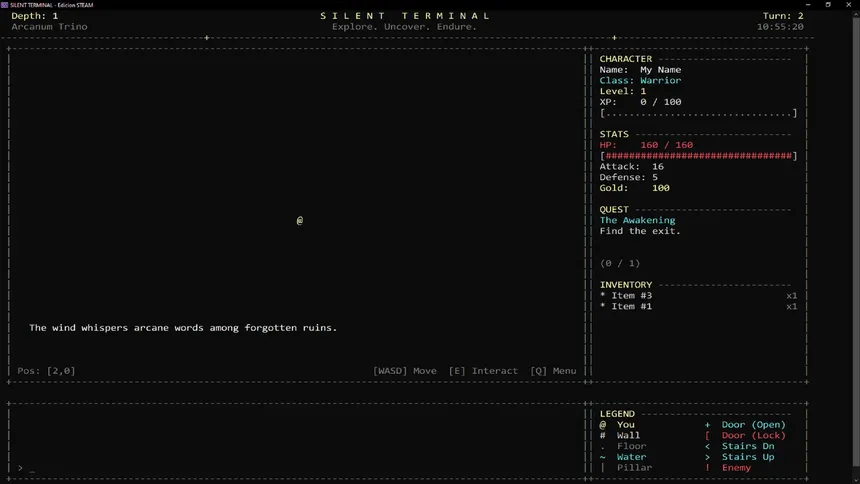Screen dimensions: 860x484
Task: Click the [WASD] Move hint
Action: (405, 370)
